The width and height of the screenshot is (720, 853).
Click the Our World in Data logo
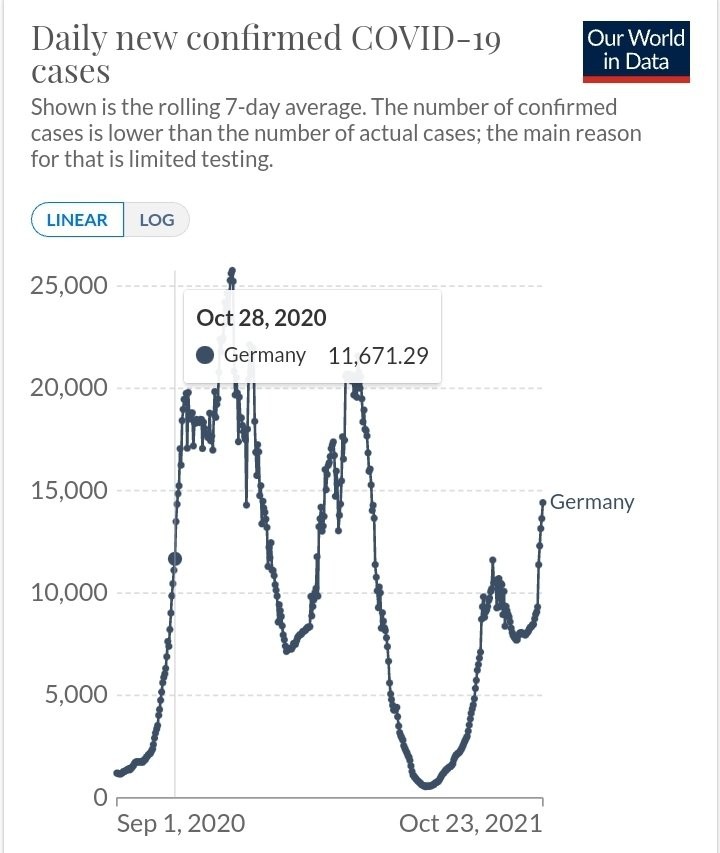click(636, 51)
